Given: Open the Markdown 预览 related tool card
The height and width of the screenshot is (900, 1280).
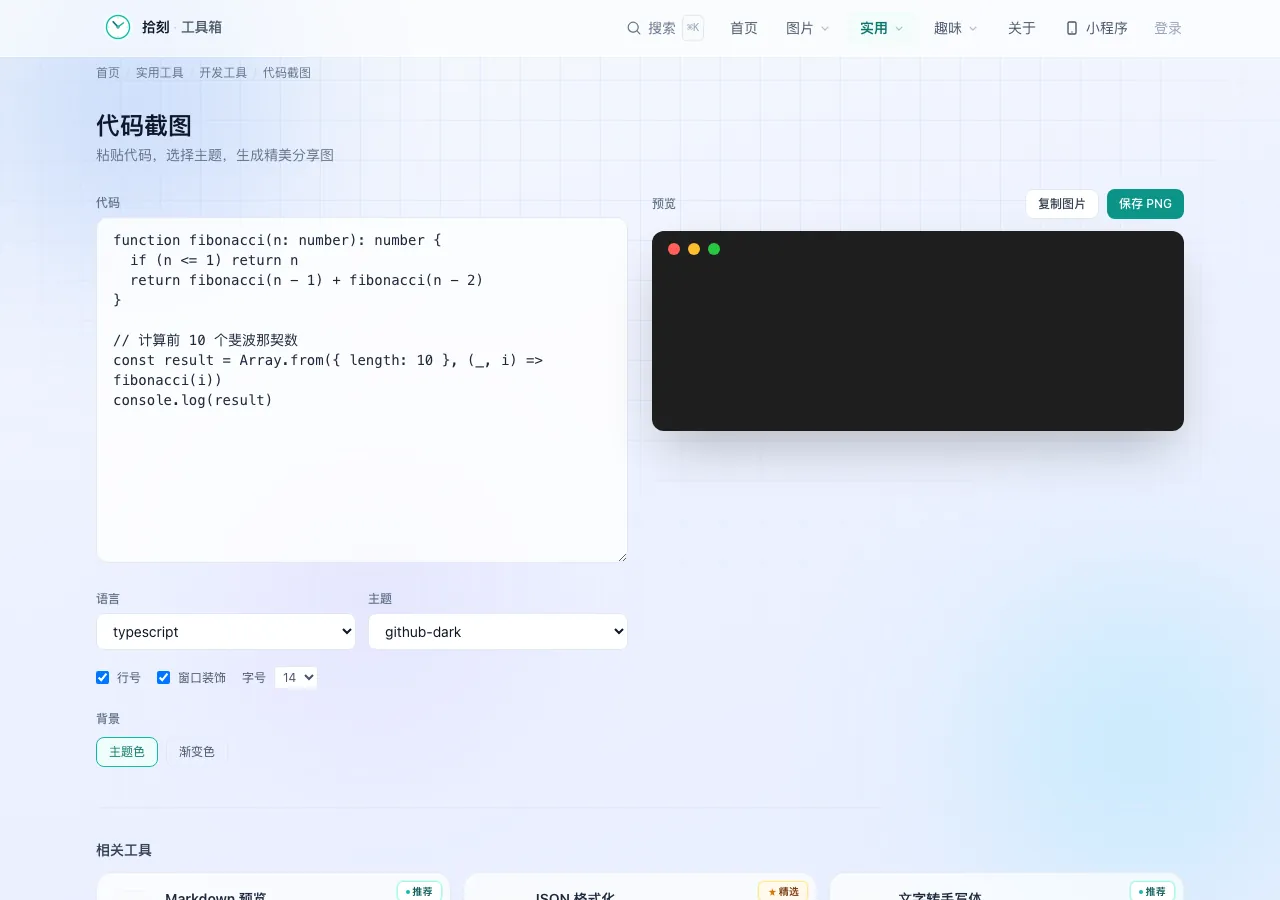Looking at the screenshot, I should point(273,887).
